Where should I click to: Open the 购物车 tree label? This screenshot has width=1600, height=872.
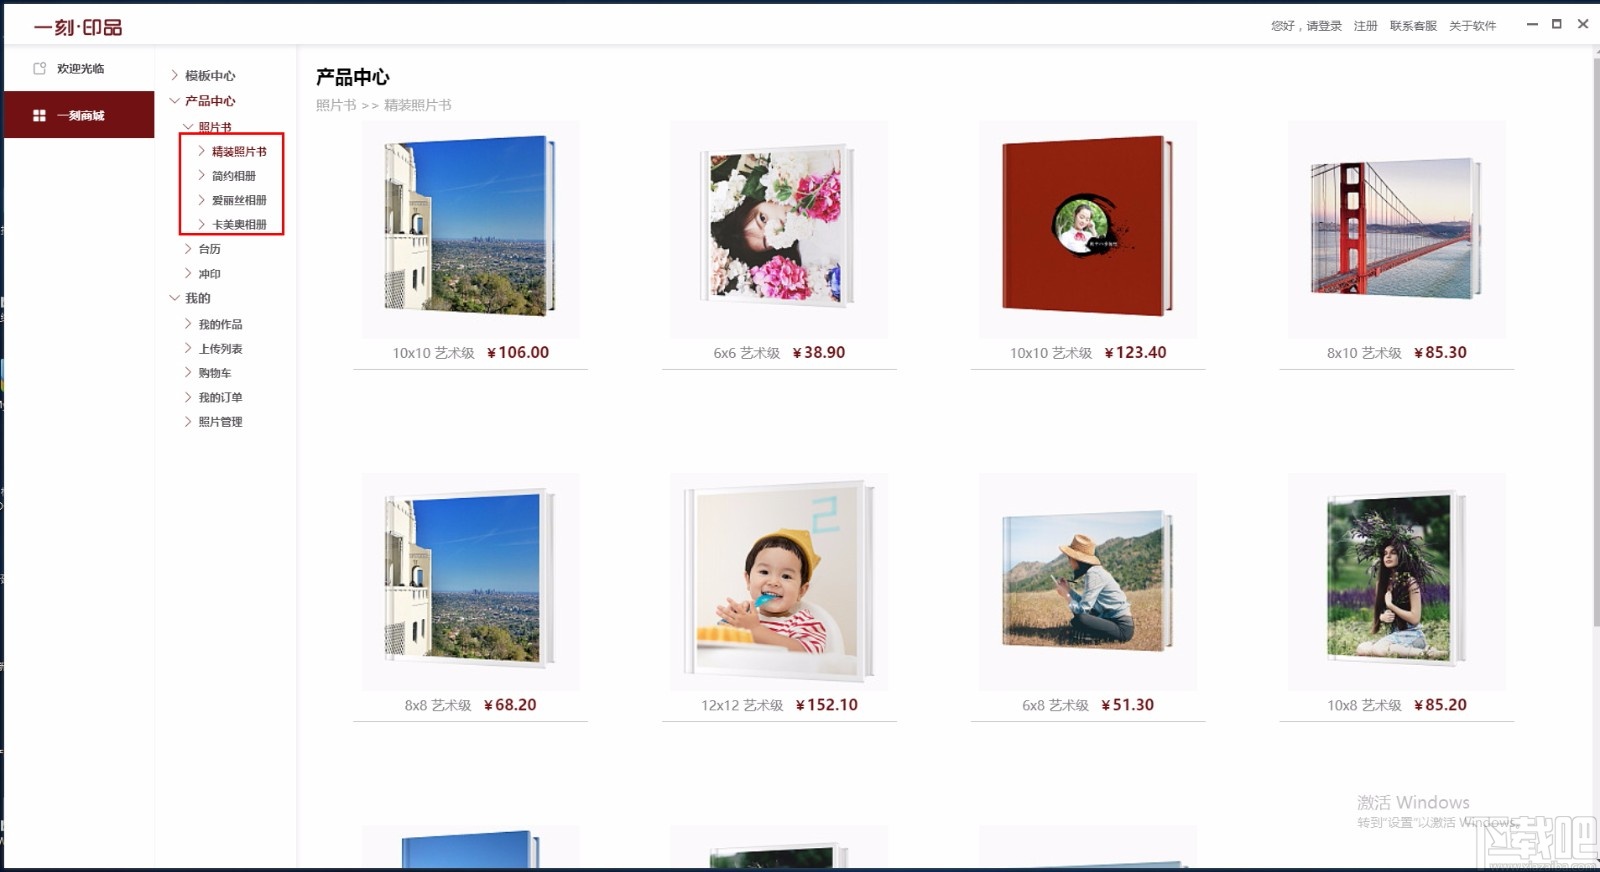[215, 373]
